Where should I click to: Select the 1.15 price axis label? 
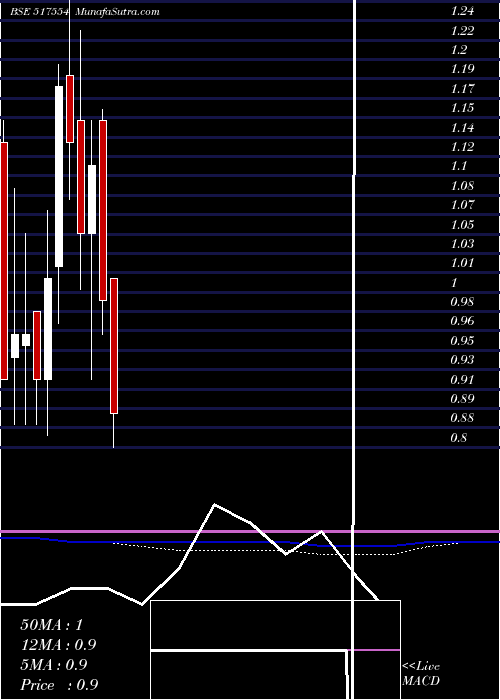pos(462,108)
